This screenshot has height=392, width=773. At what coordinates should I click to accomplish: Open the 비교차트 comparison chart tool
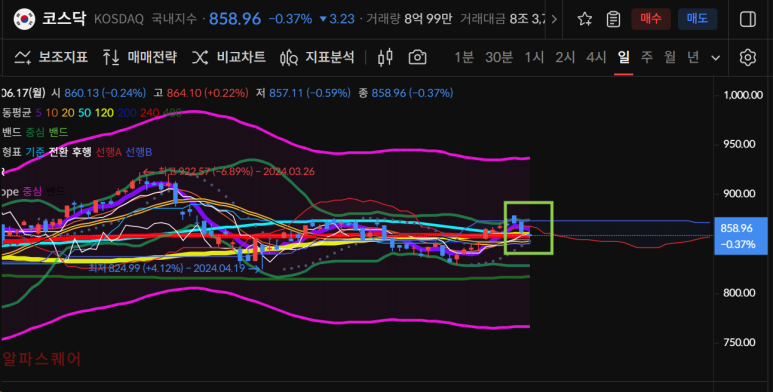(229, 57)
